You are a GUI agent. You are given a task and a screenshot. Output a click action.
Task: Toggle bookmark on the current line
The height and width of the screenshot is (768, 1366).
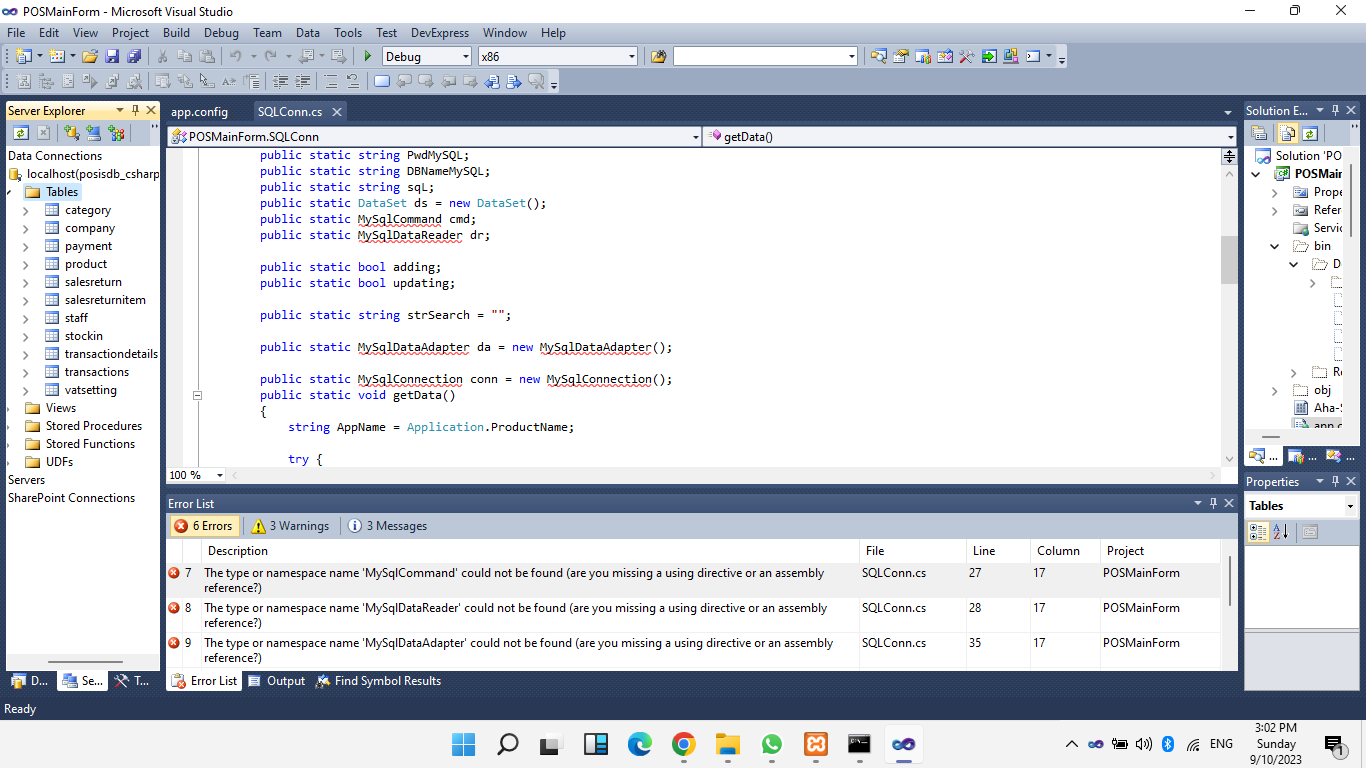(381, 81)
